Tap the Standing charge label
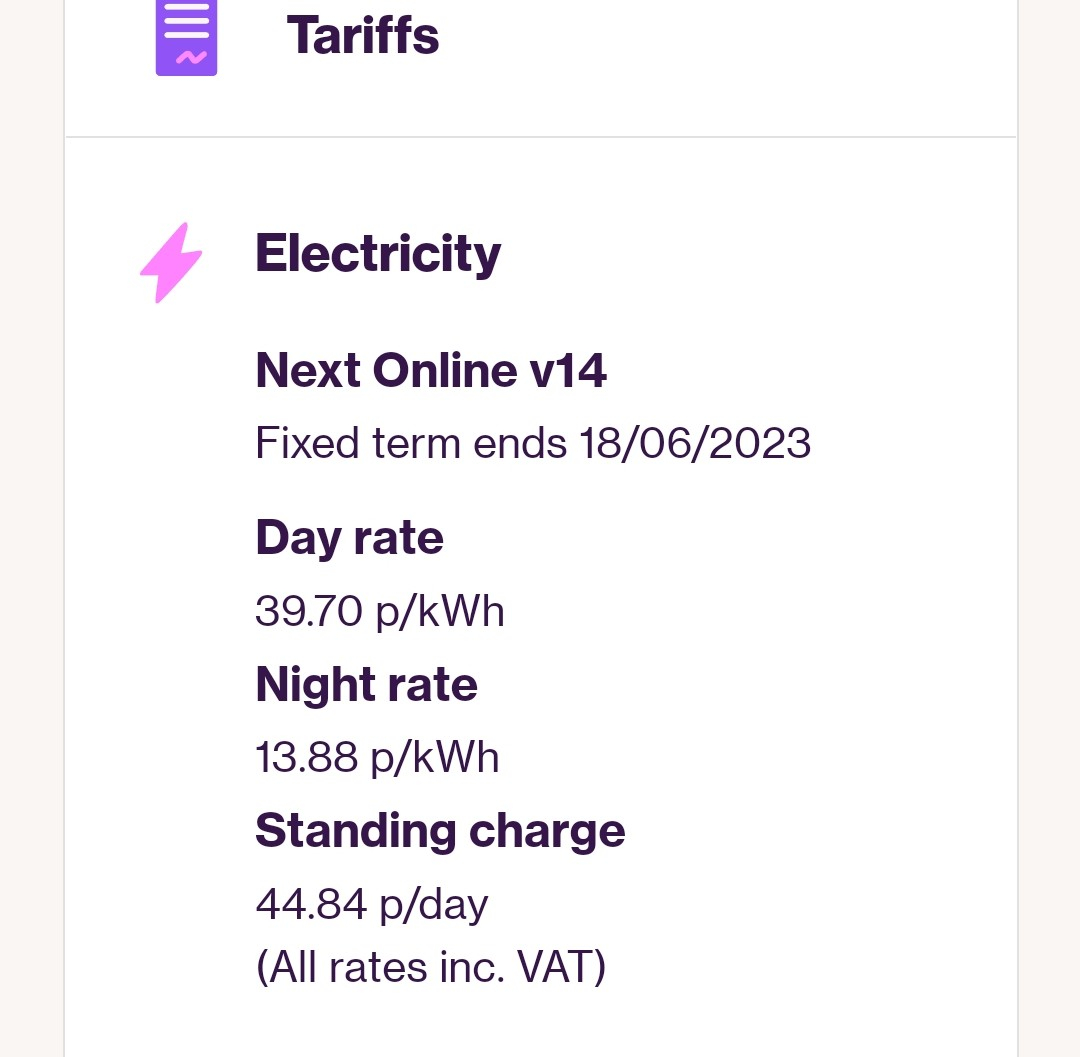The height and width of the screenshot is (1057, 1080). coord(440,831)
